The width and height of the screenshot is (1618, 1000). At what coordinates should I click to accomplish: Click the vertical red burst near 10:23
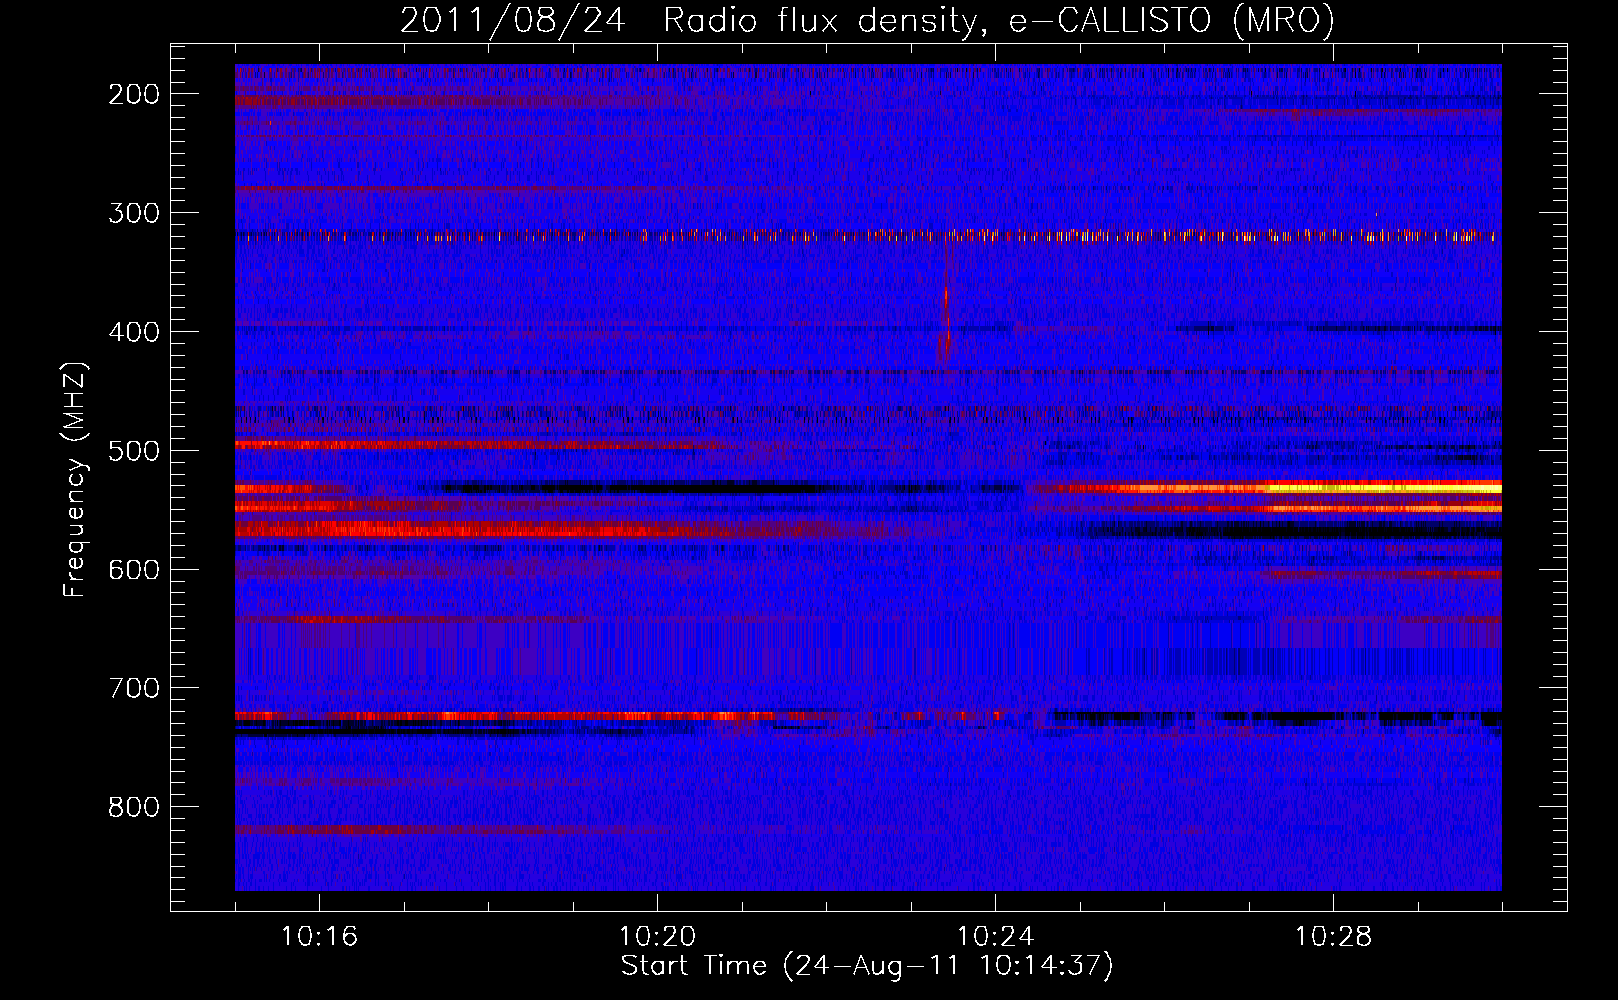click(x=945, y=310)
